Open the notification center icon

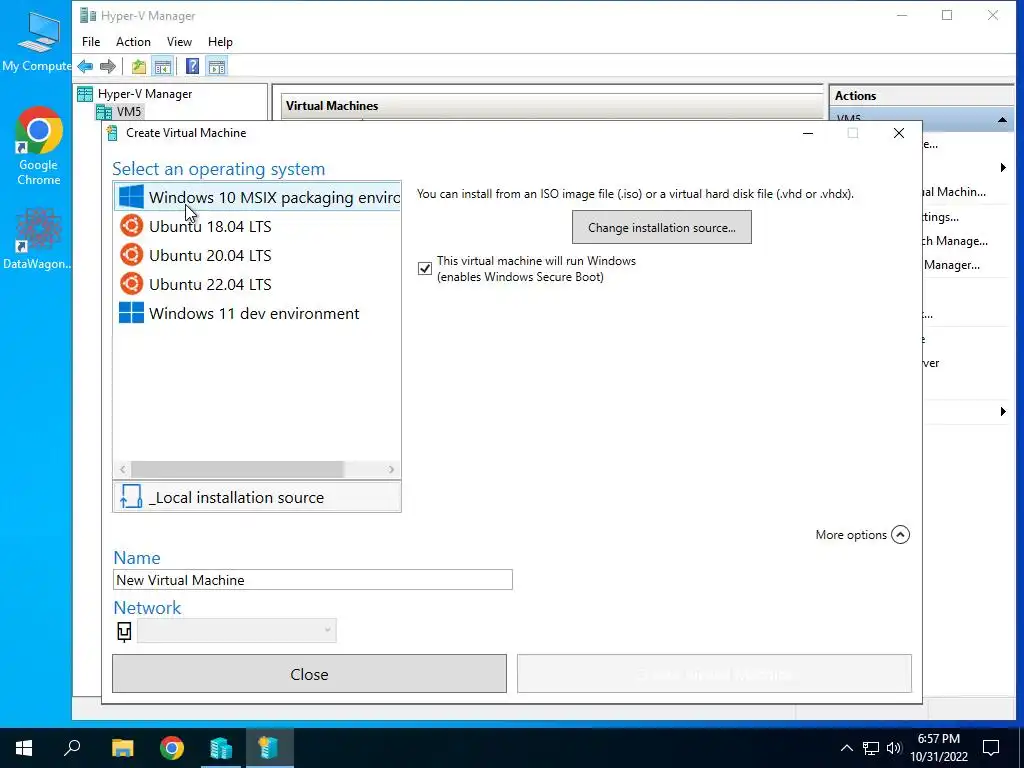point(991,748)
